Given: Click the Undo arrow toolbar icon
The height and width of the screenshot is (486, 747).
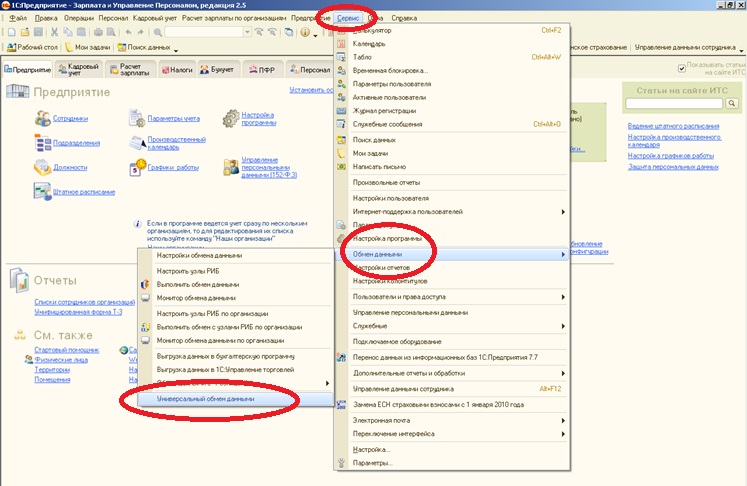Looking at the screenshot, I should [x=128, y=32].
